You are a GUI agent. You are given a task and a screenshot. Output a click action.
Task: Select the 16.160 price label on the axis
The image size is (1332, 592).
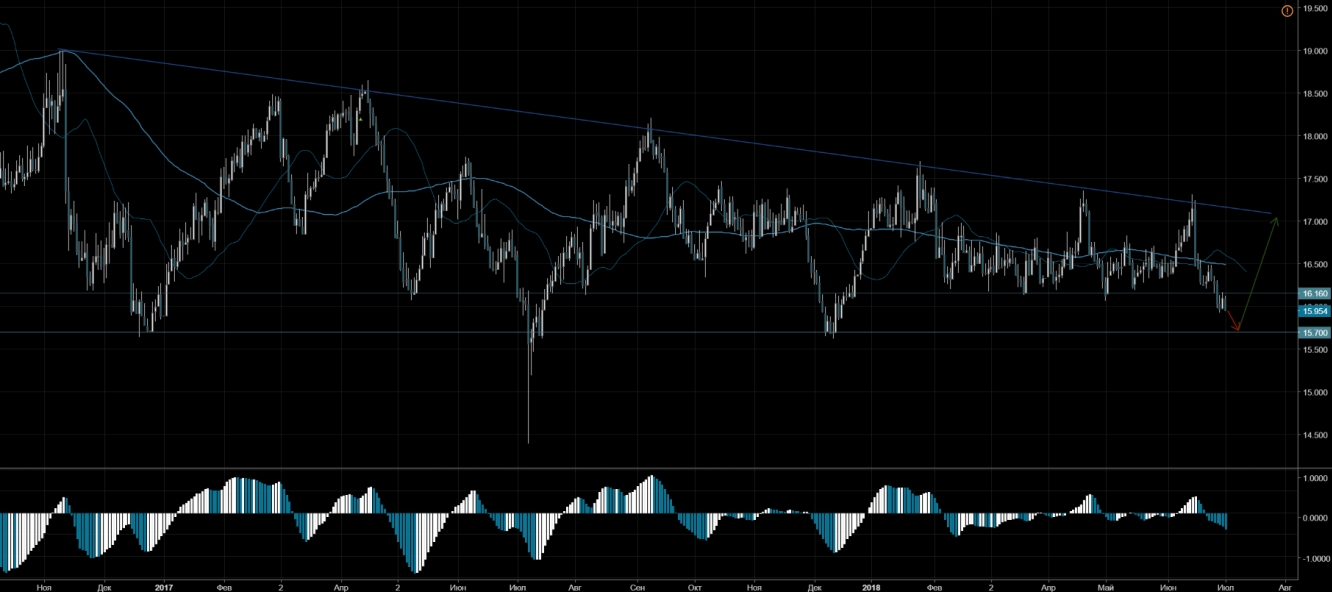1313,293
